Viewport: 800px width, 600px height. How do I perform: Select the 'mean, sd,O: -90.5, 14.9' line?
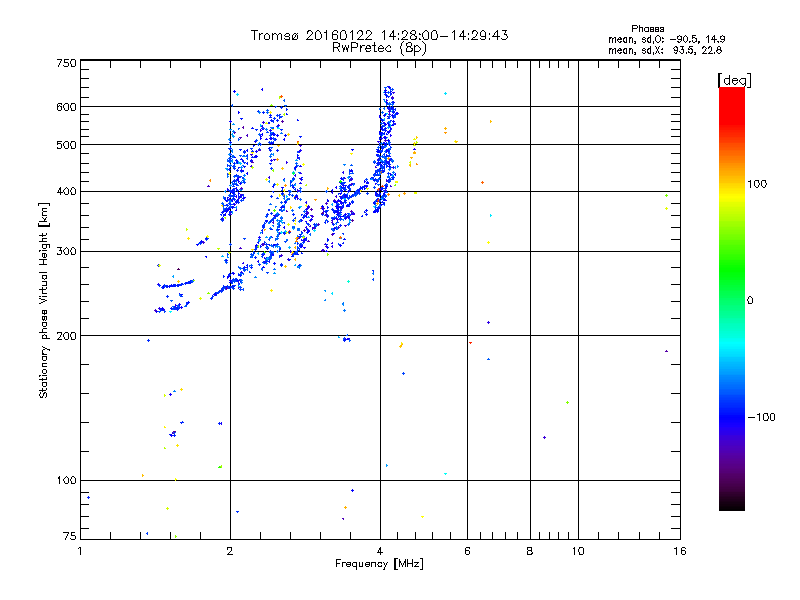pos(666,39)
